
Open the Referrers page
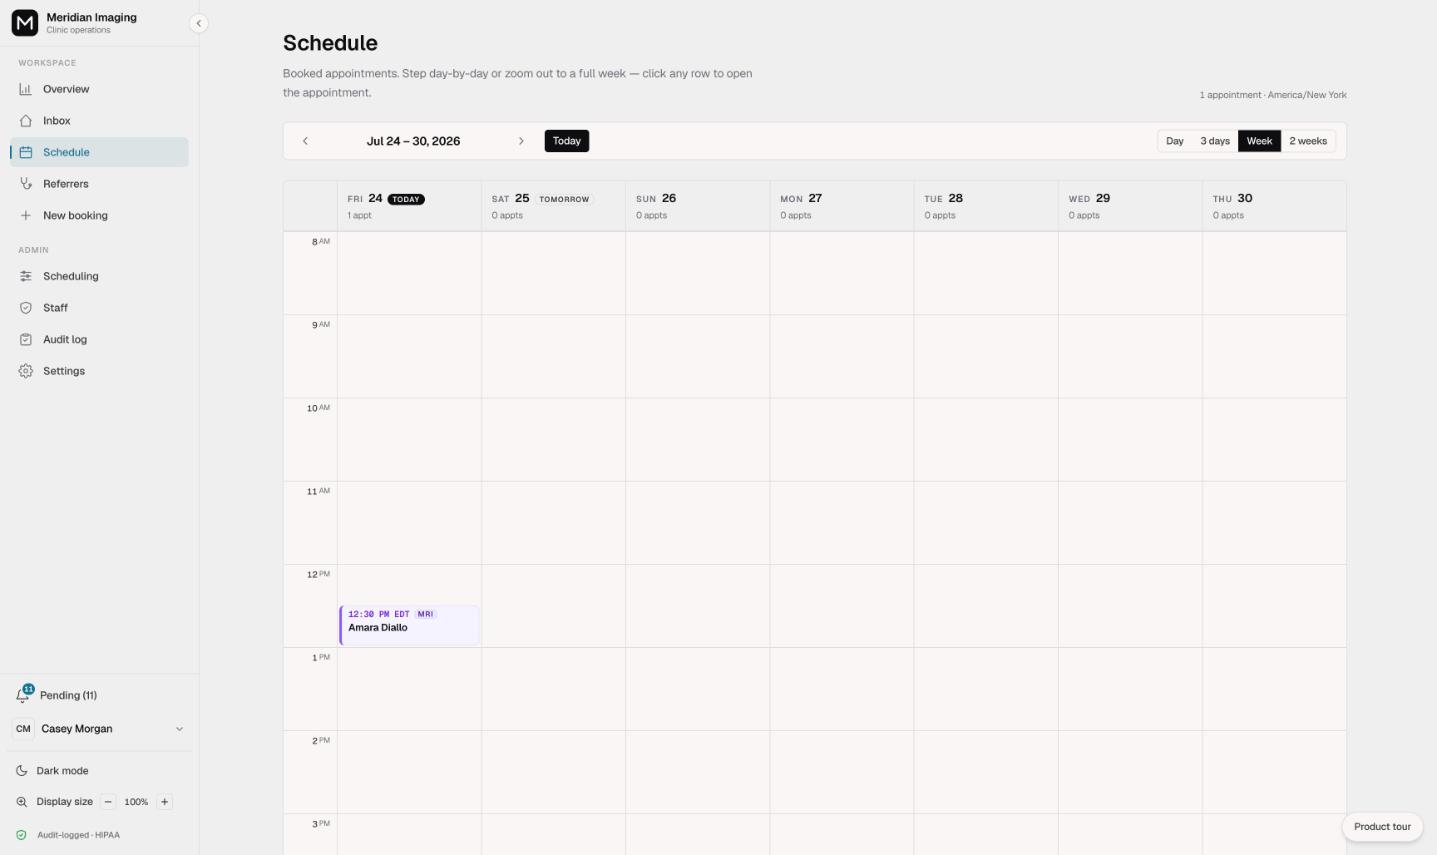[x=99, y=184]
